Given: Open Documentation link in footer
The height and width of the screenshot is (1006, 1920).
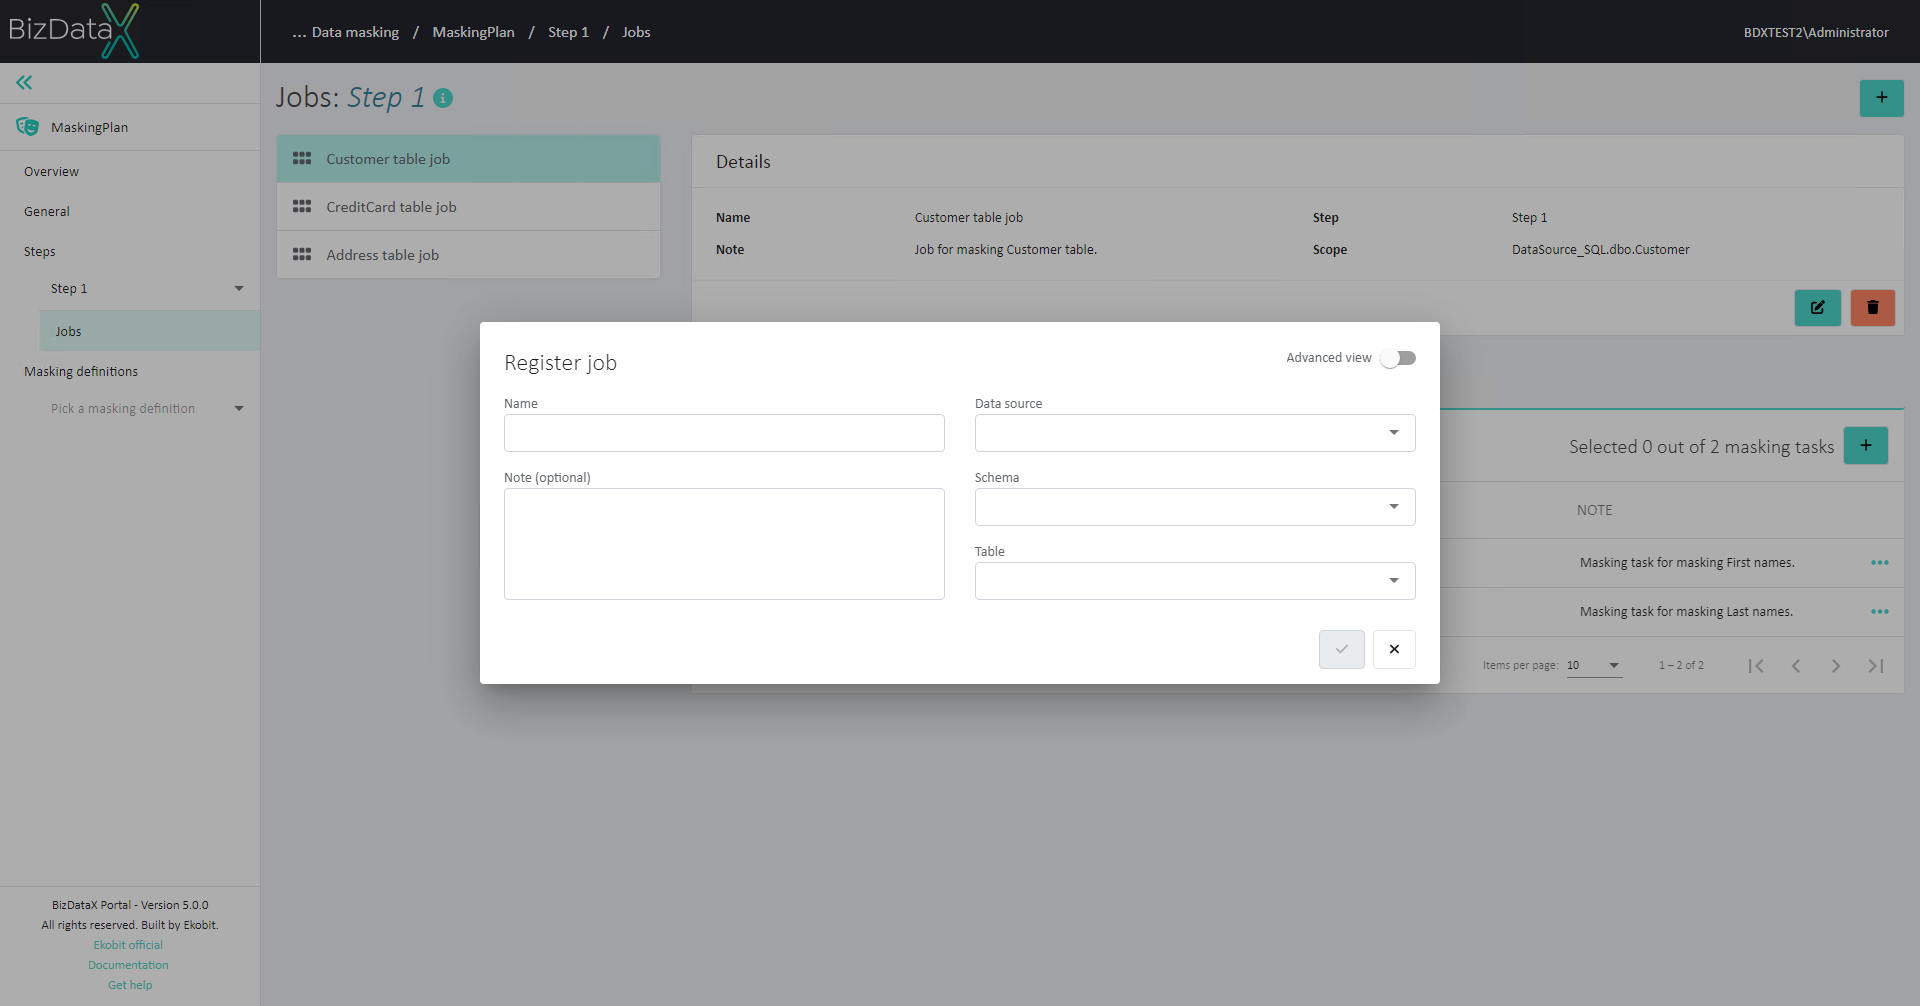Looking at the screenshot, I should tap(128, 965).
